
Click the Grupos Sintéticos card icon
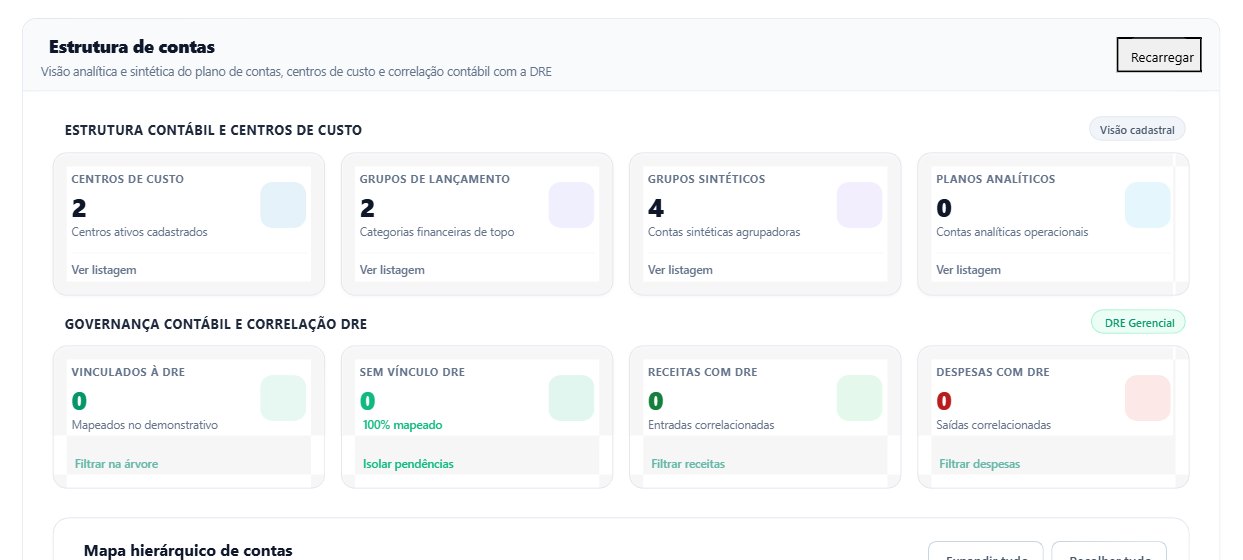click(x=859, y=205)
